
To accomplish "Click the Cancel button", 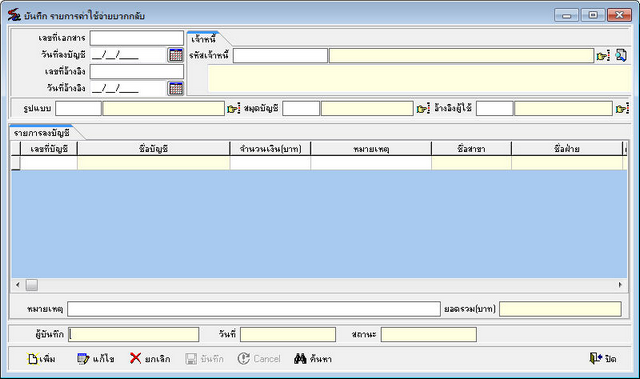I will (x=259, y=359).
